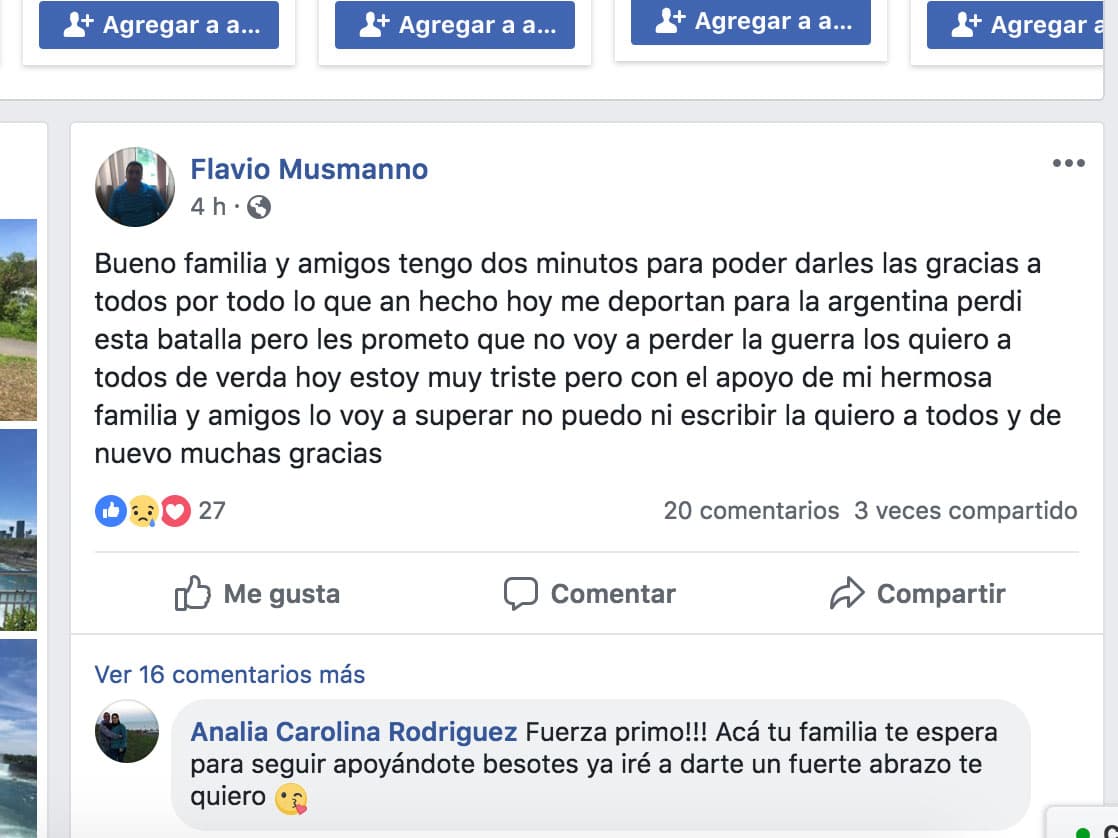Screen dimensions: 1118x838
Task: Click the globe public privacy icon
Action: tap(258, 207)
